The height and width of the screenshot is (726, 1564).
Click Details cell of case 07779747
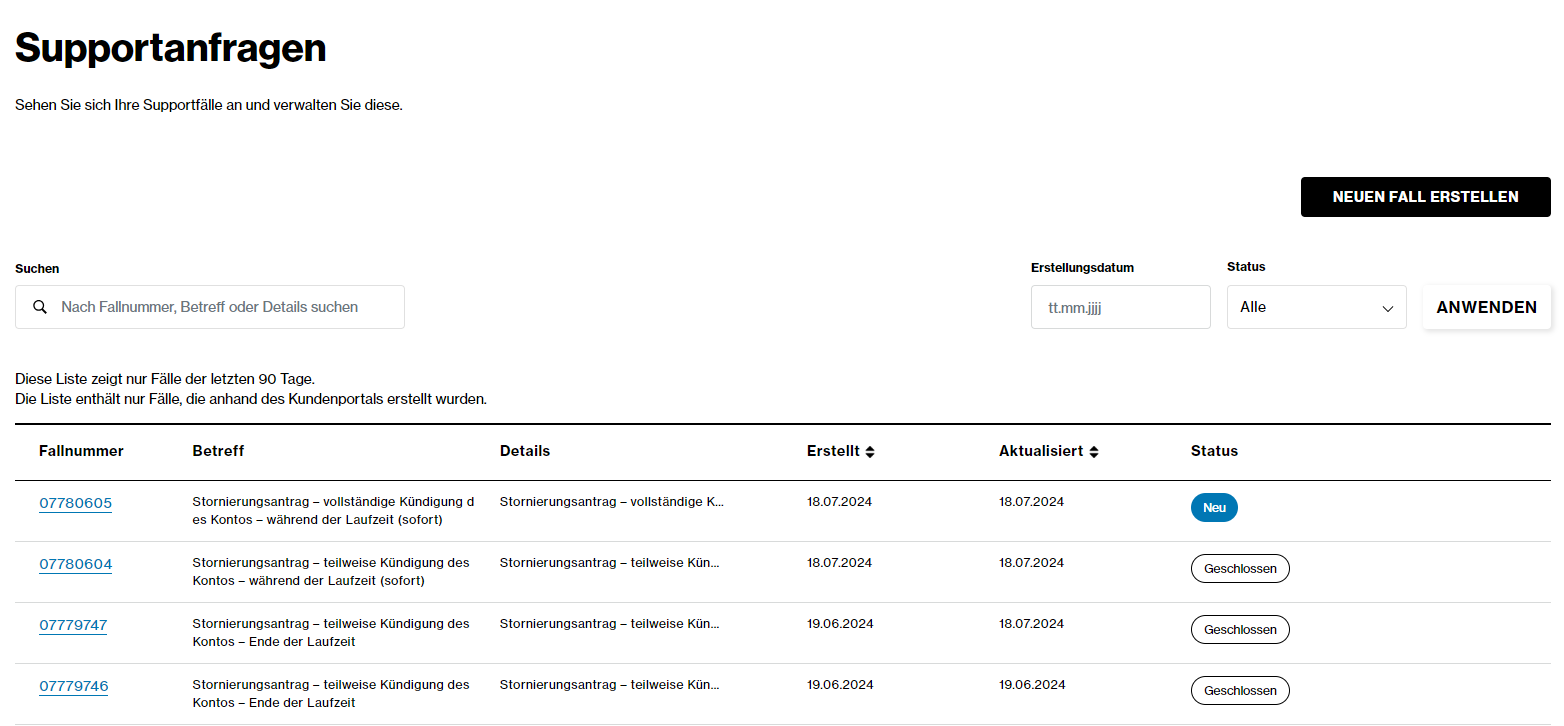pos(610,624)
